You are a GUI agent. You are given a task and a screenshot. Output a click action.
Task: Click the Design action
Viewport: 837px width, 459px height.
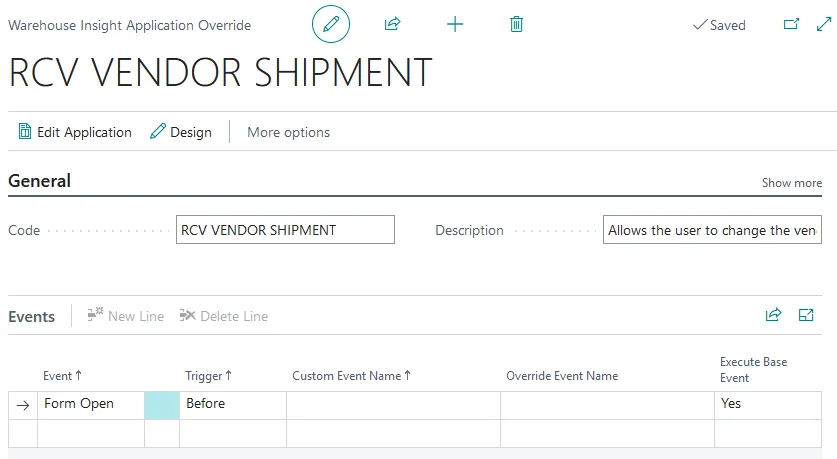click(x=181, y=132)
